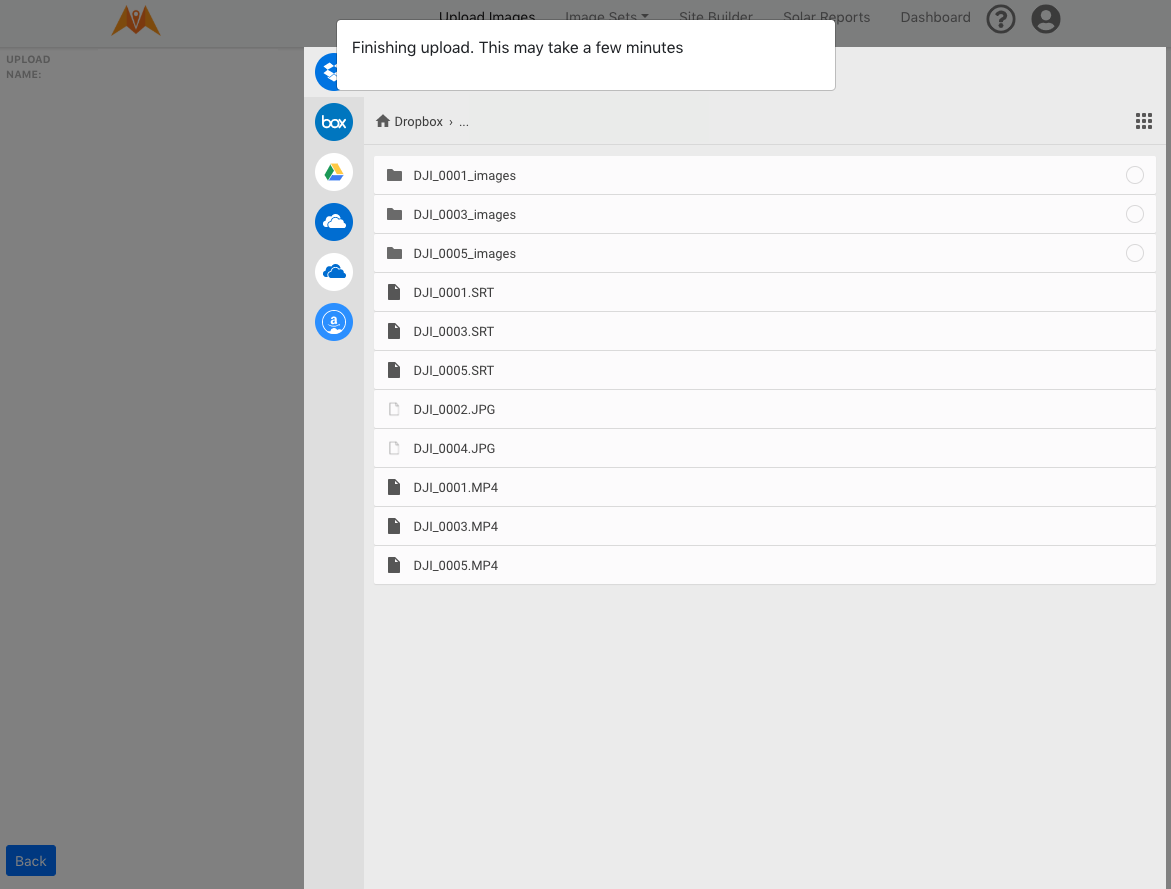Open the user account profile icon
1171x889 pixels.
[x=1046, y=19]
